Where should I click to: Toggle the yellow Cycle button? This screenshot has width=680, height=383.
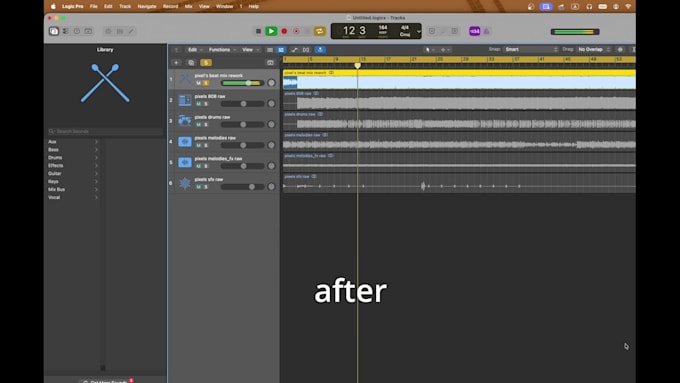click(x=320, y=31)
